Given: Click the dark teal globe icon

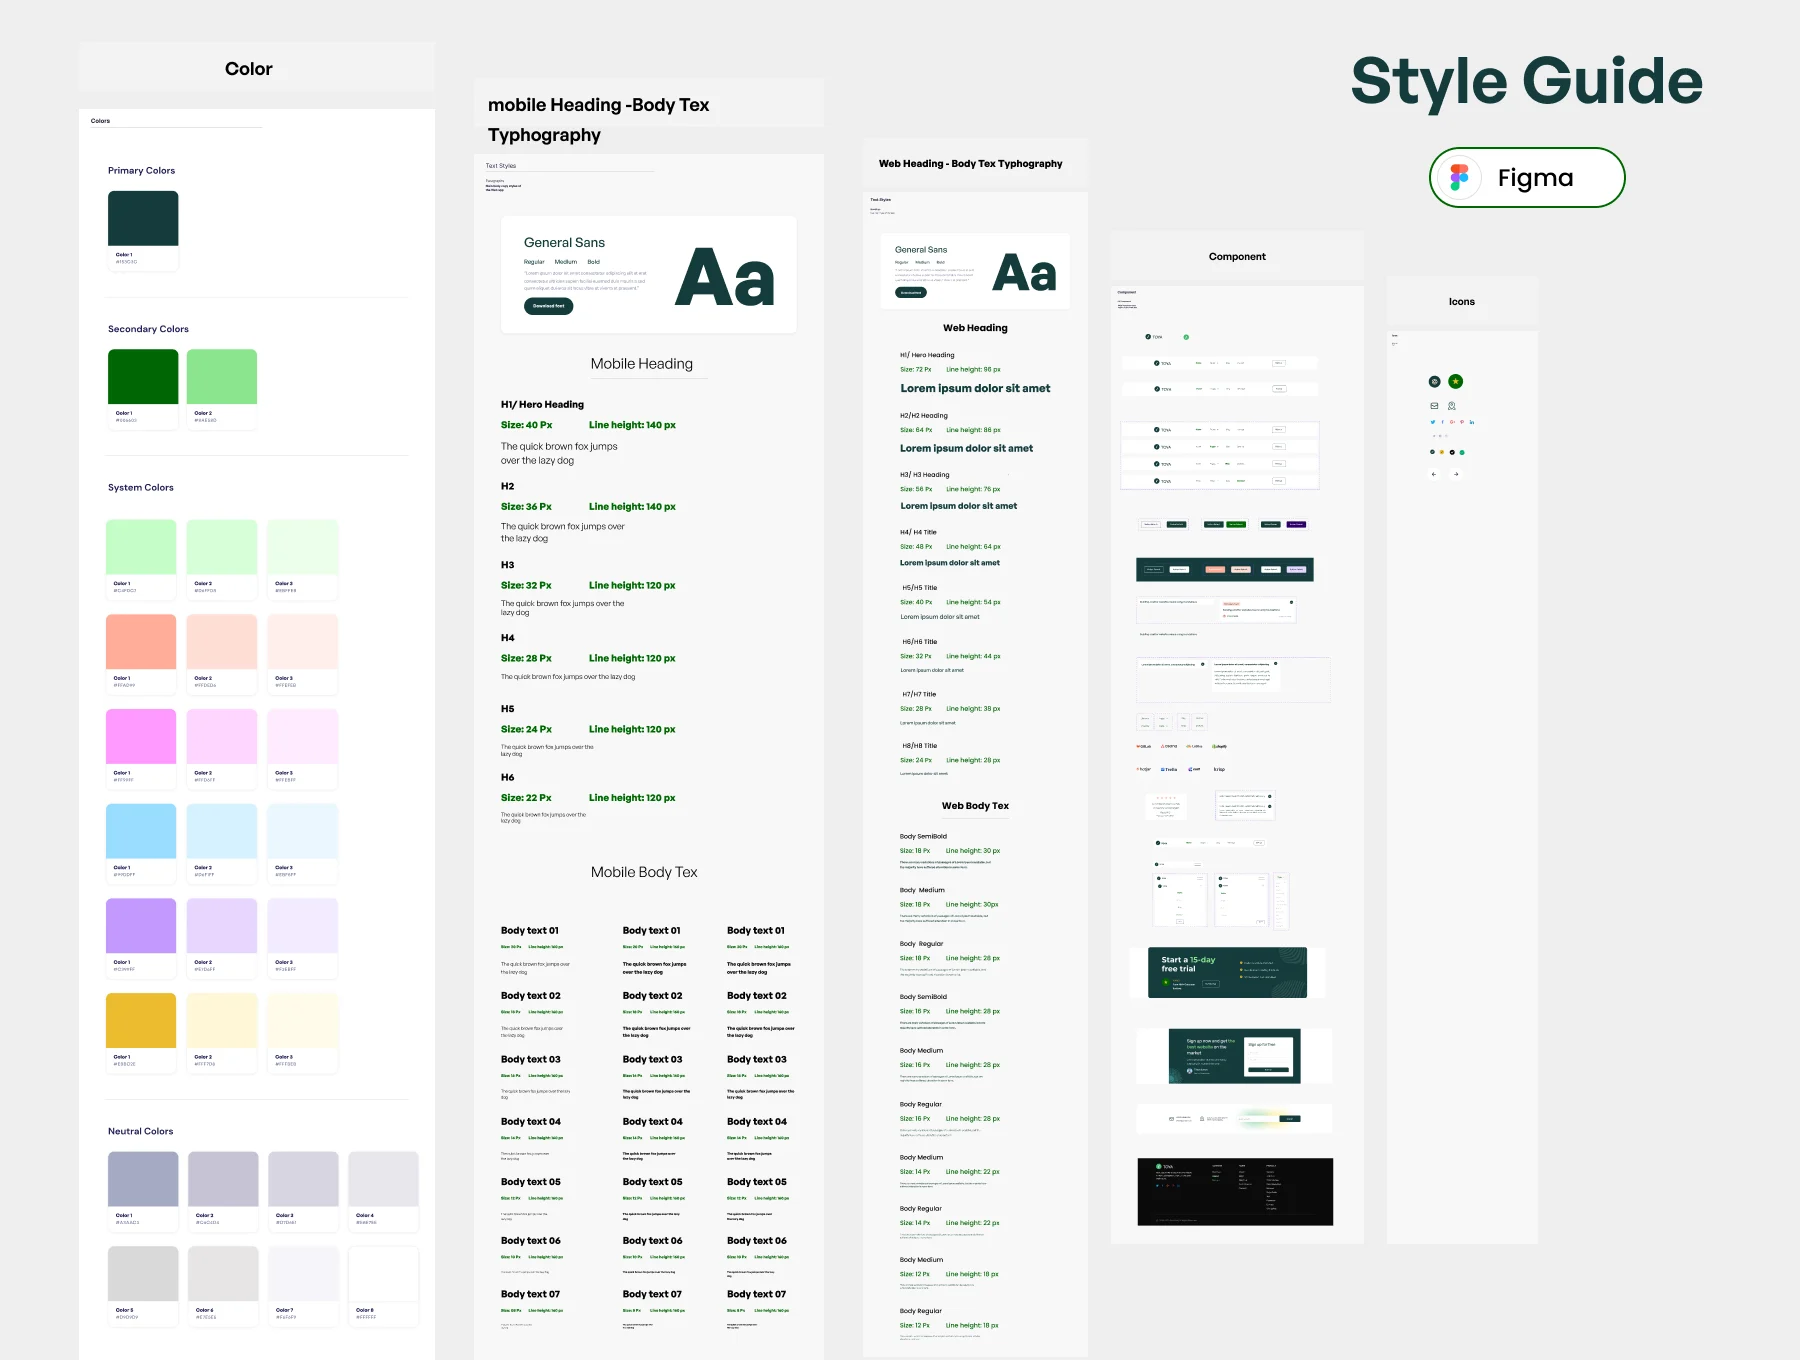Looking at the screenshot, I should [x=1434, y=381].
